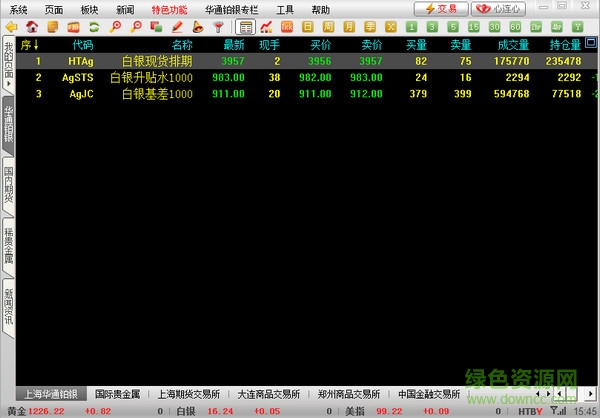Click the funnel filter icon
The image size is (600, 418).
point(218,27)
